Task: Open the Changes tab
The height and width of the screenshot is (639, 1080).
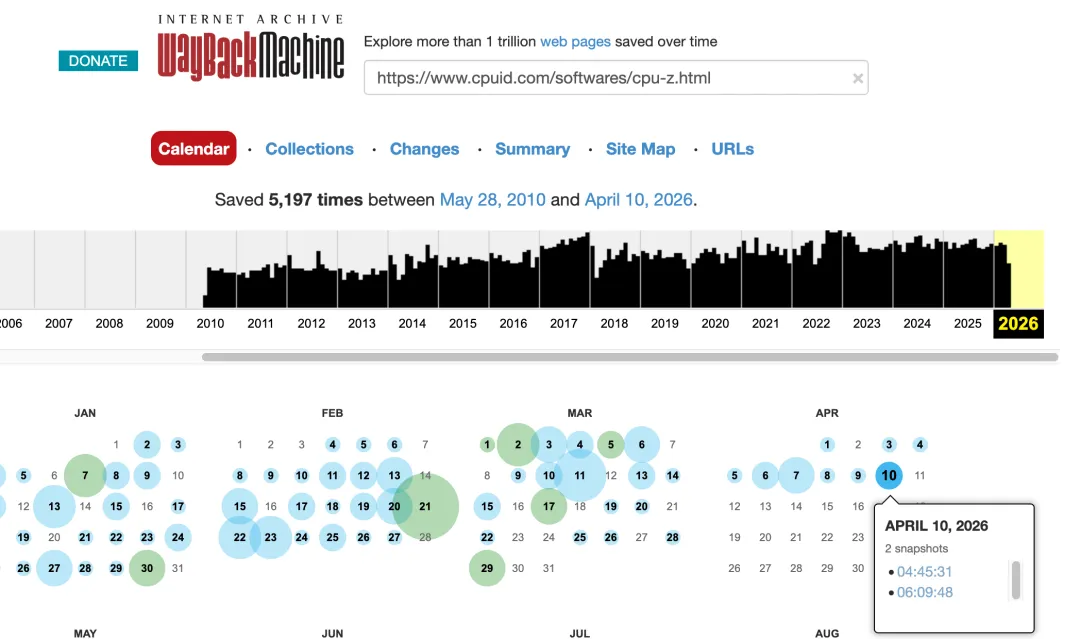Action: [x=424, y=149]
